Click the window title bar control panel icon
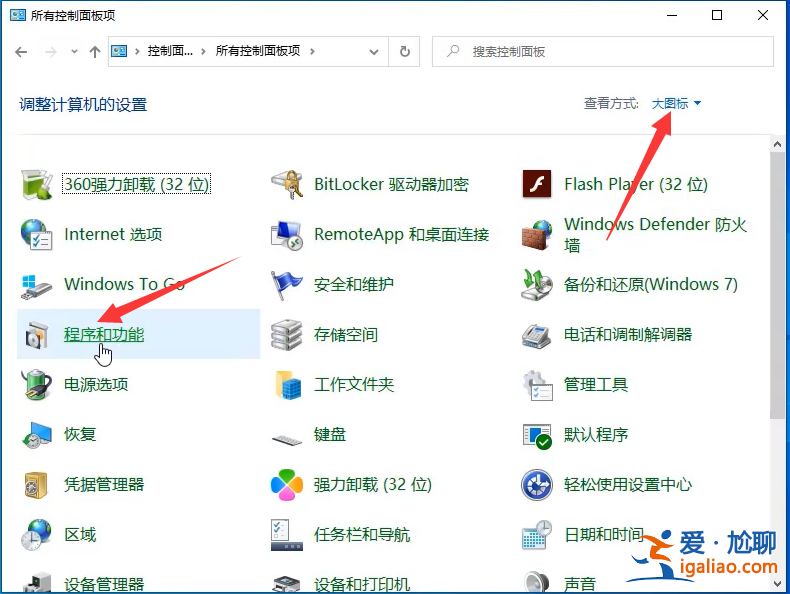This screenshot has width=790, height=594. (x=18, y=15)
